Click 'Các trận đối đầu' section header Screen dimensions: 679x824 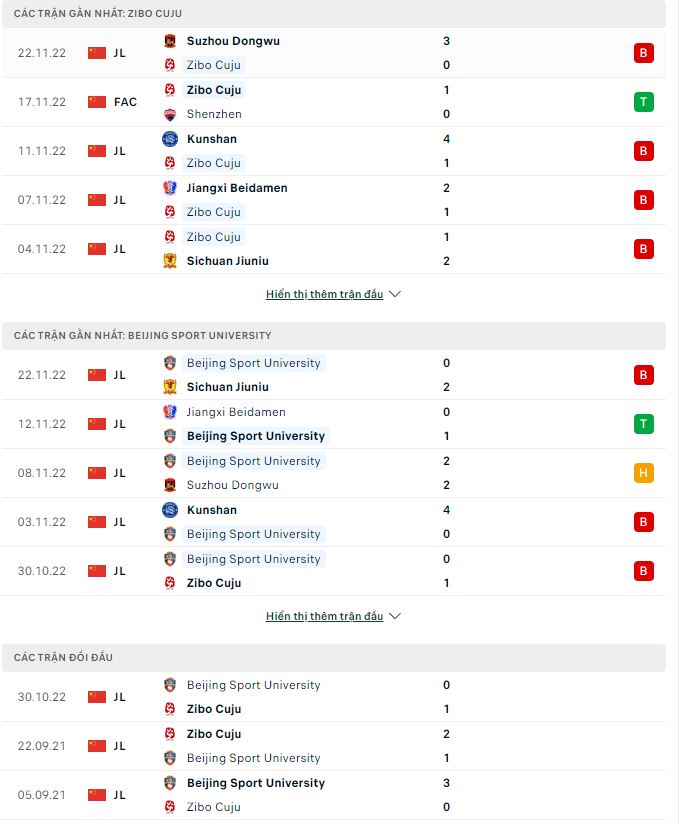pos(70,657)
